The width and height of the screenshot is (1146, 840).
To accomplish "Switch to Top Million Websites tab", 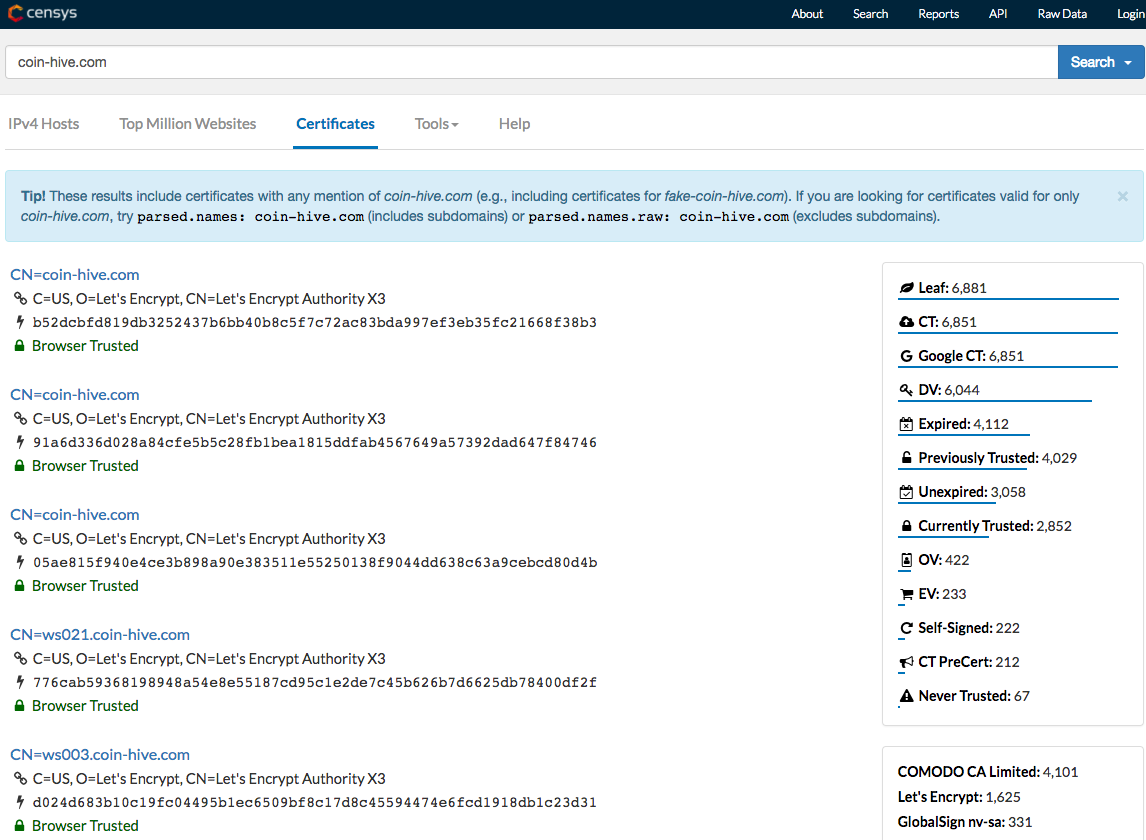I will 188,124.
